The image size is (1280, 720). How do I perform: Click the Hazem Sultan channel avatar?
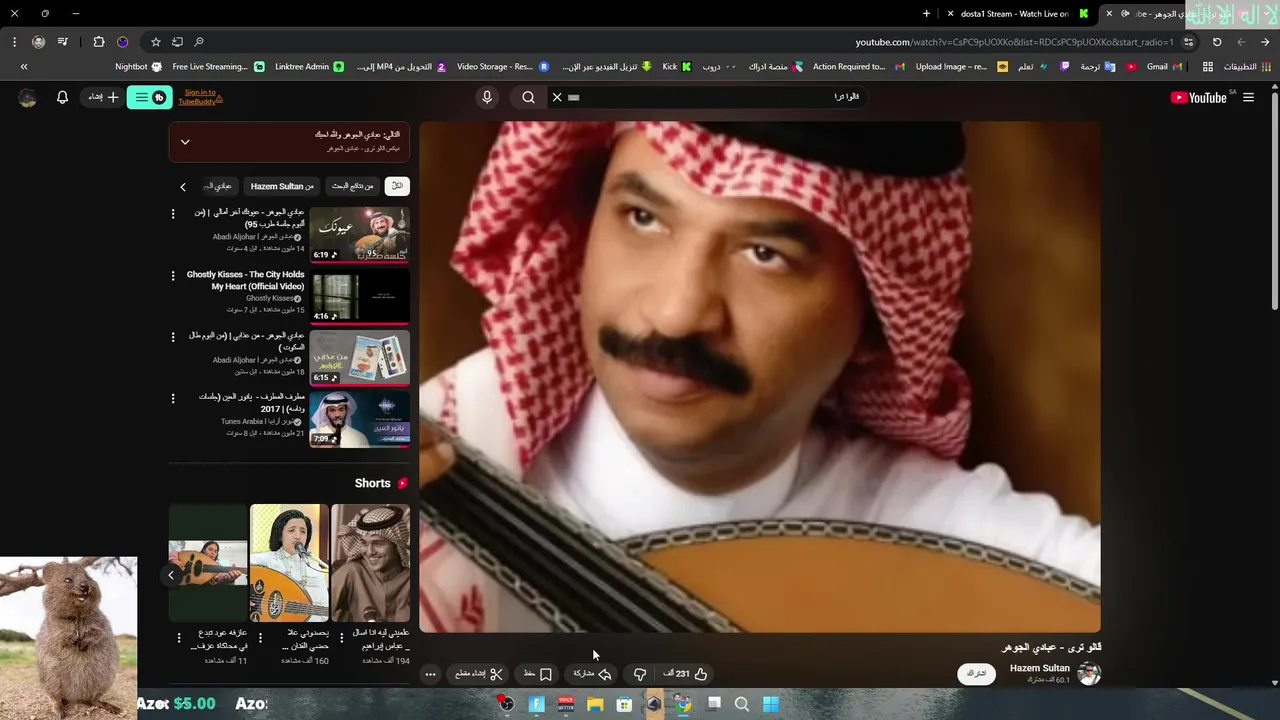pyautogui.click(x=1089, y=674)
